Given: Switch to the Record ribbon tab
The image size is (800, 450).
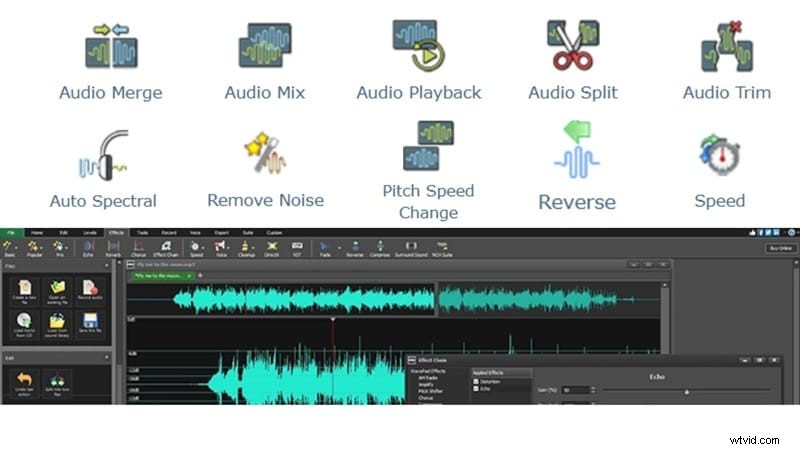Looking at the screenshot, I should click(169, 232).
